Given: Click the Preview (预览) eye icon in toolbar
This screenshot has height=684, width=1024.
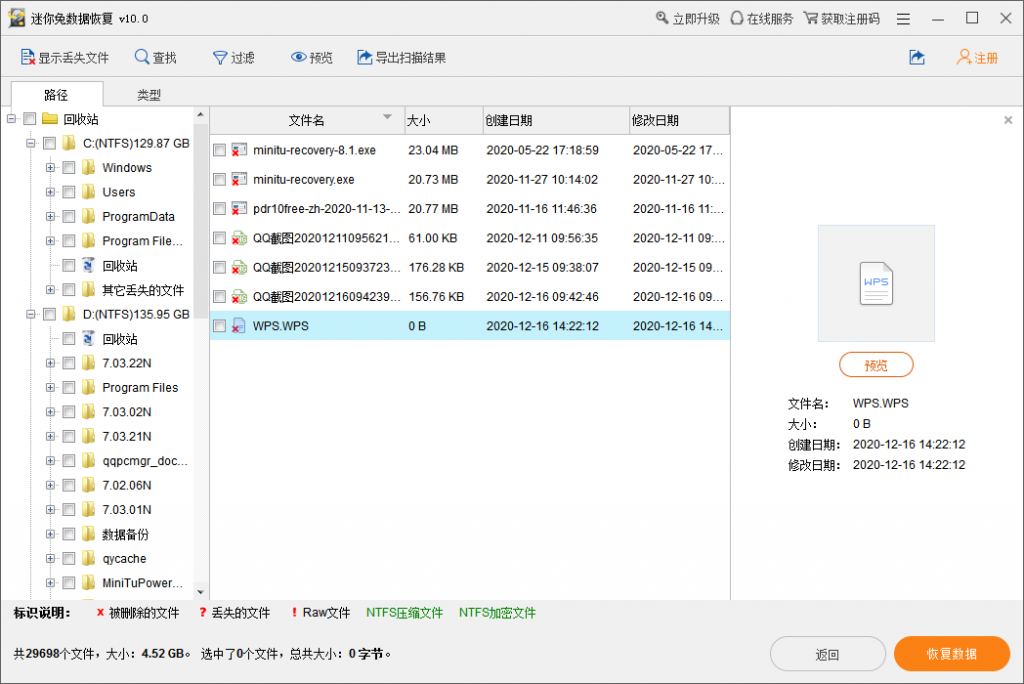Looking at the screenshot, I should pyautogui.click(x=298, y=57).
